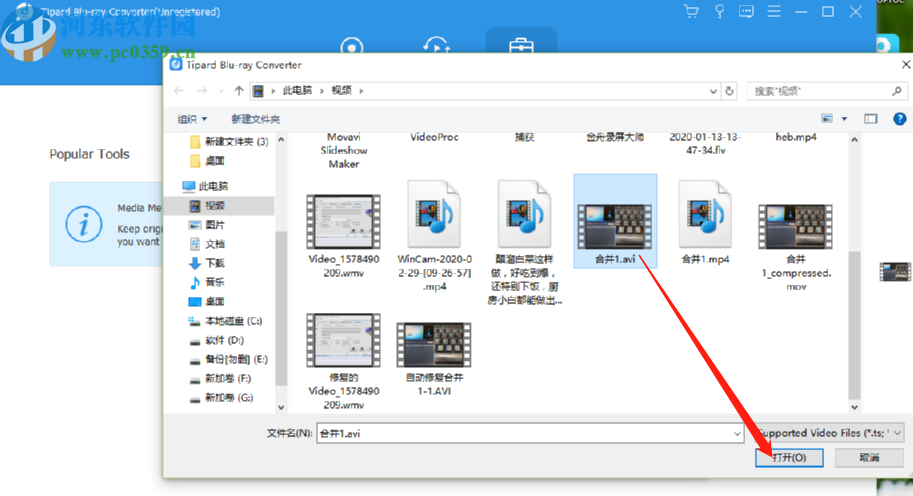
Task: Go back in the file dialog
Action: coord(179,91)
